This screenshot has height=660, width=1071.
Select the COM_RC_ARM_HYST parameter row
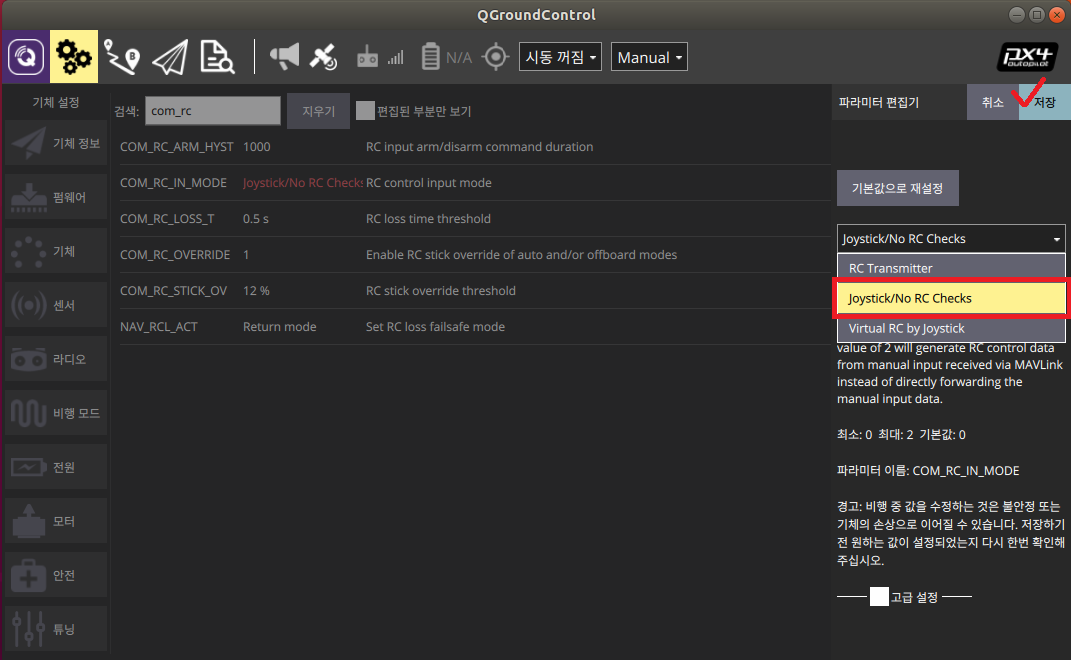click(x=475, y=147)
